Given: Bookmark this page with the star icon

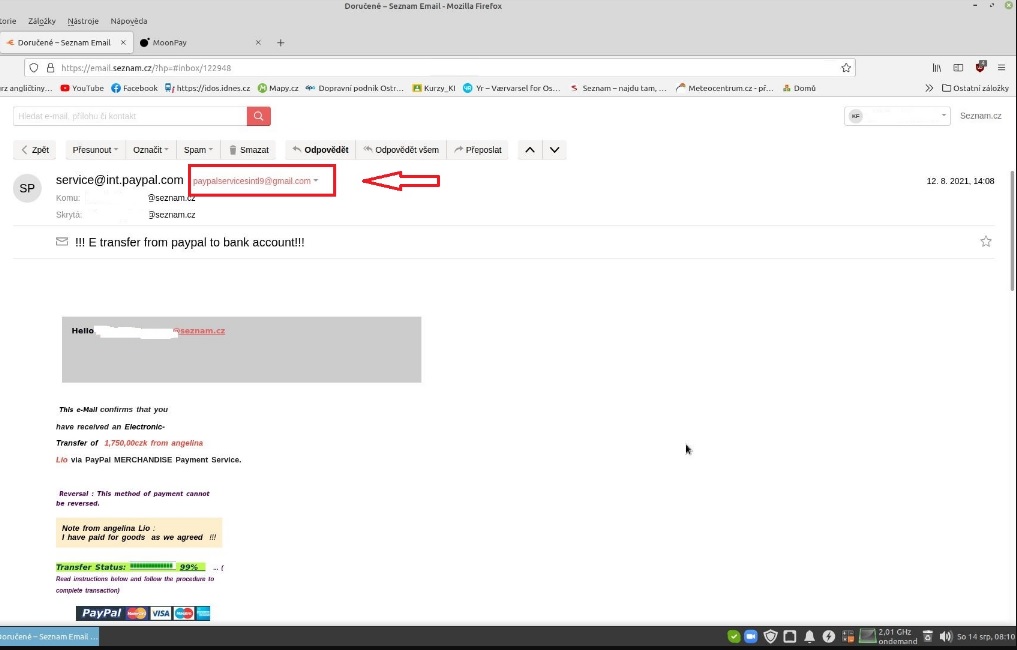Looking at the screenshot, I should pos(846,67).
